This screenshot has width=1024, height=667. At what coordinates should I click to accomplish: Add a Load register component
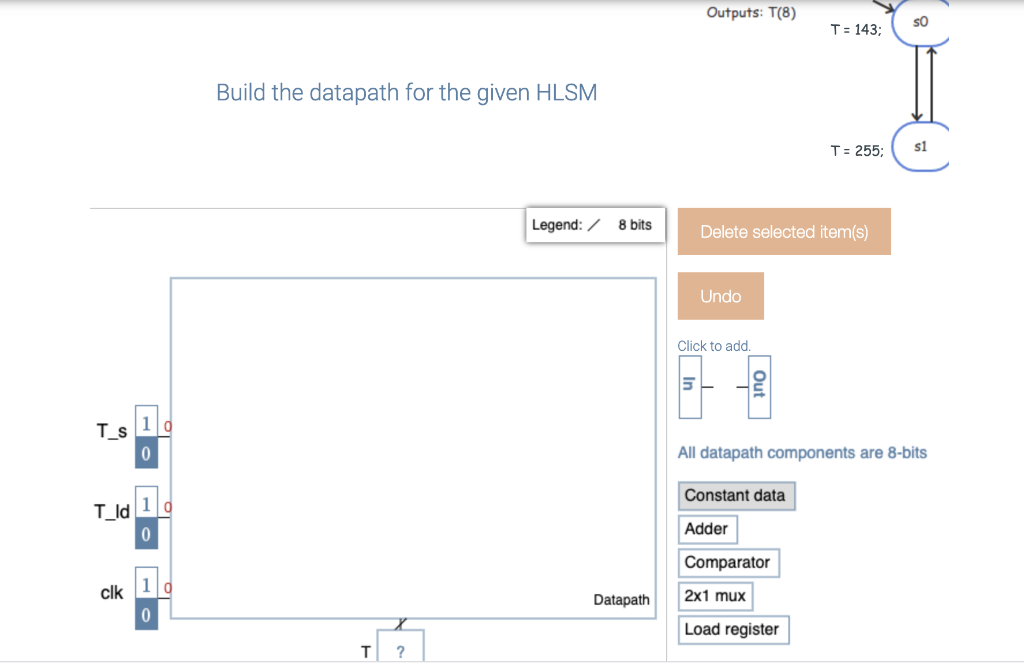click(x=734, y=629)
